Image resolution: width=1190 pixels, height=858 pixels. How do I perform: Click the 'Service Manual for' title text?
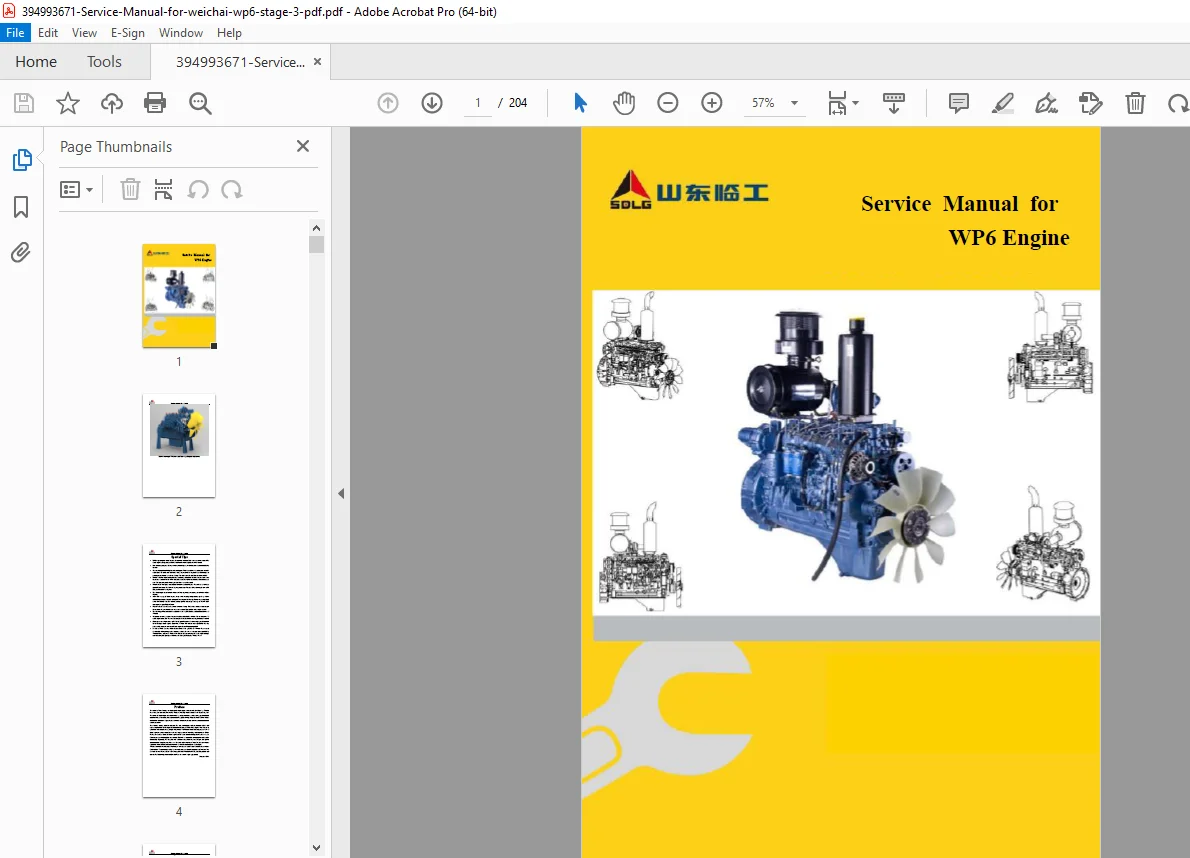pyautogui.click(x=959, y=204)
